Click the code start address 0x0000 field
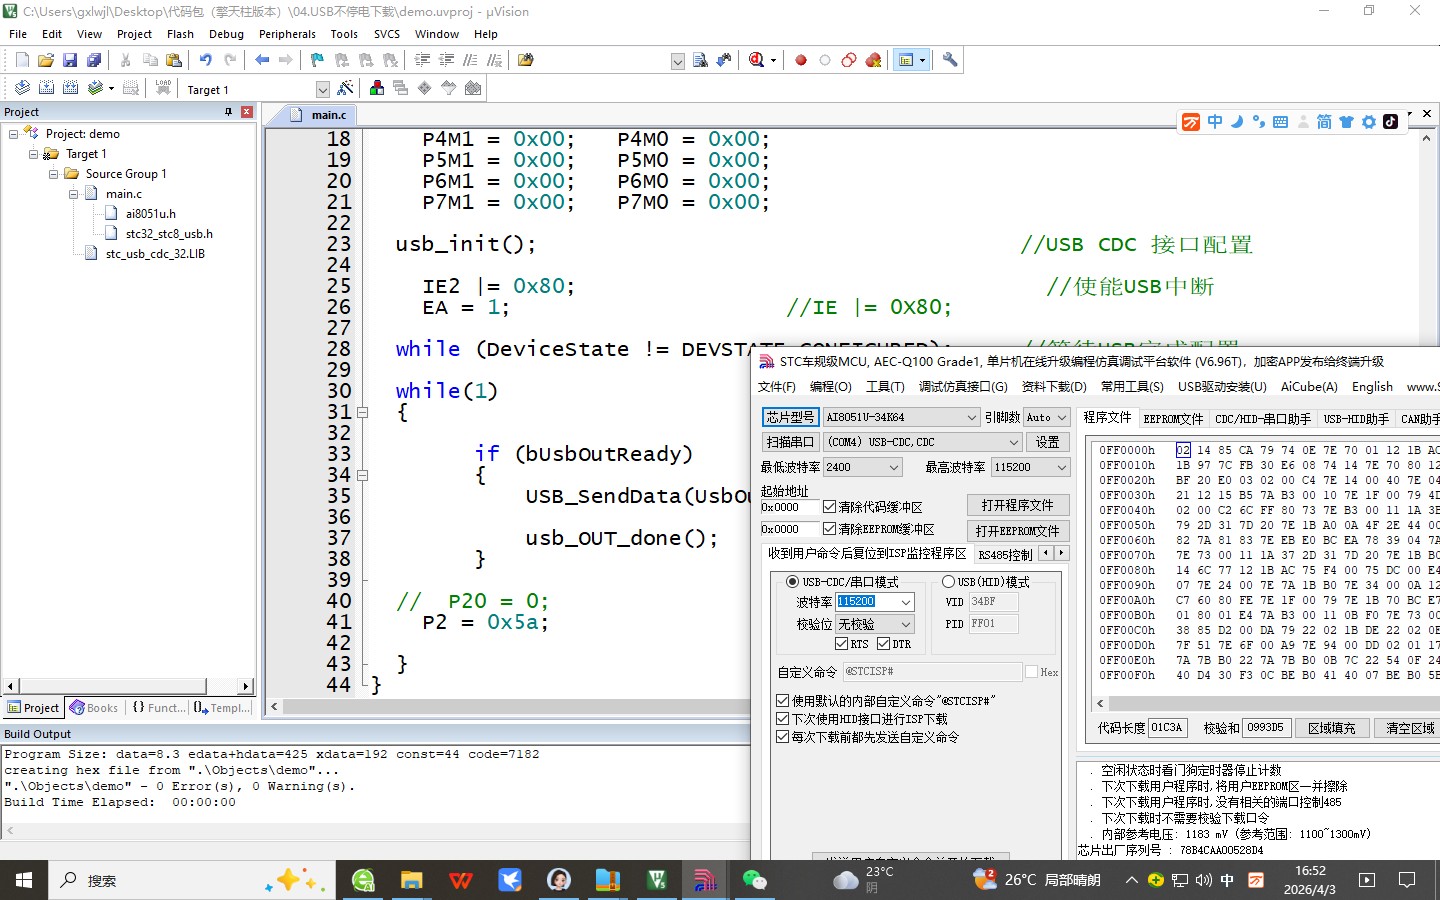This screenshot has width=1440, height=900. pyautogui.click(x=790, y=507)
